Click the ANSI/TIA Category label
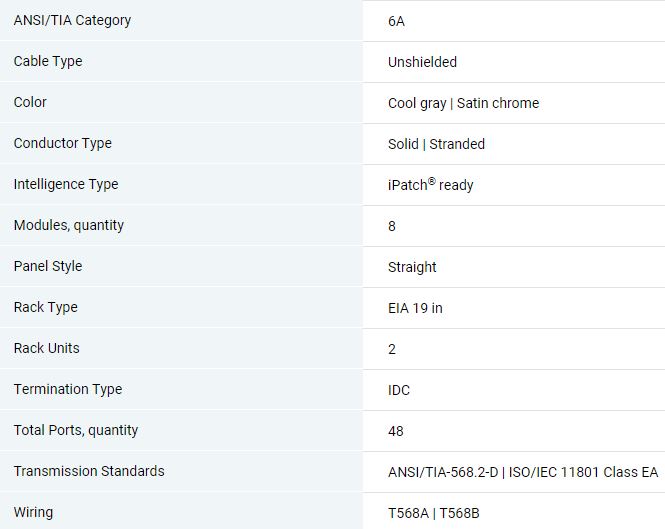Viewport: 665px width, 529px height. (72, 20)
